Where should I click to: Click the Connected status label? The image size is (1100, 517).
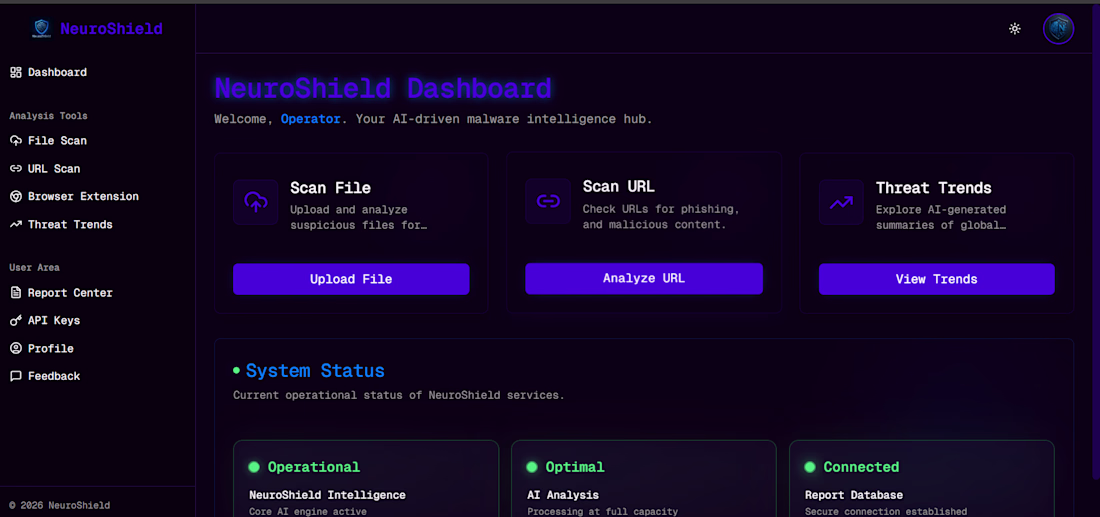click(x=861, y=466)
